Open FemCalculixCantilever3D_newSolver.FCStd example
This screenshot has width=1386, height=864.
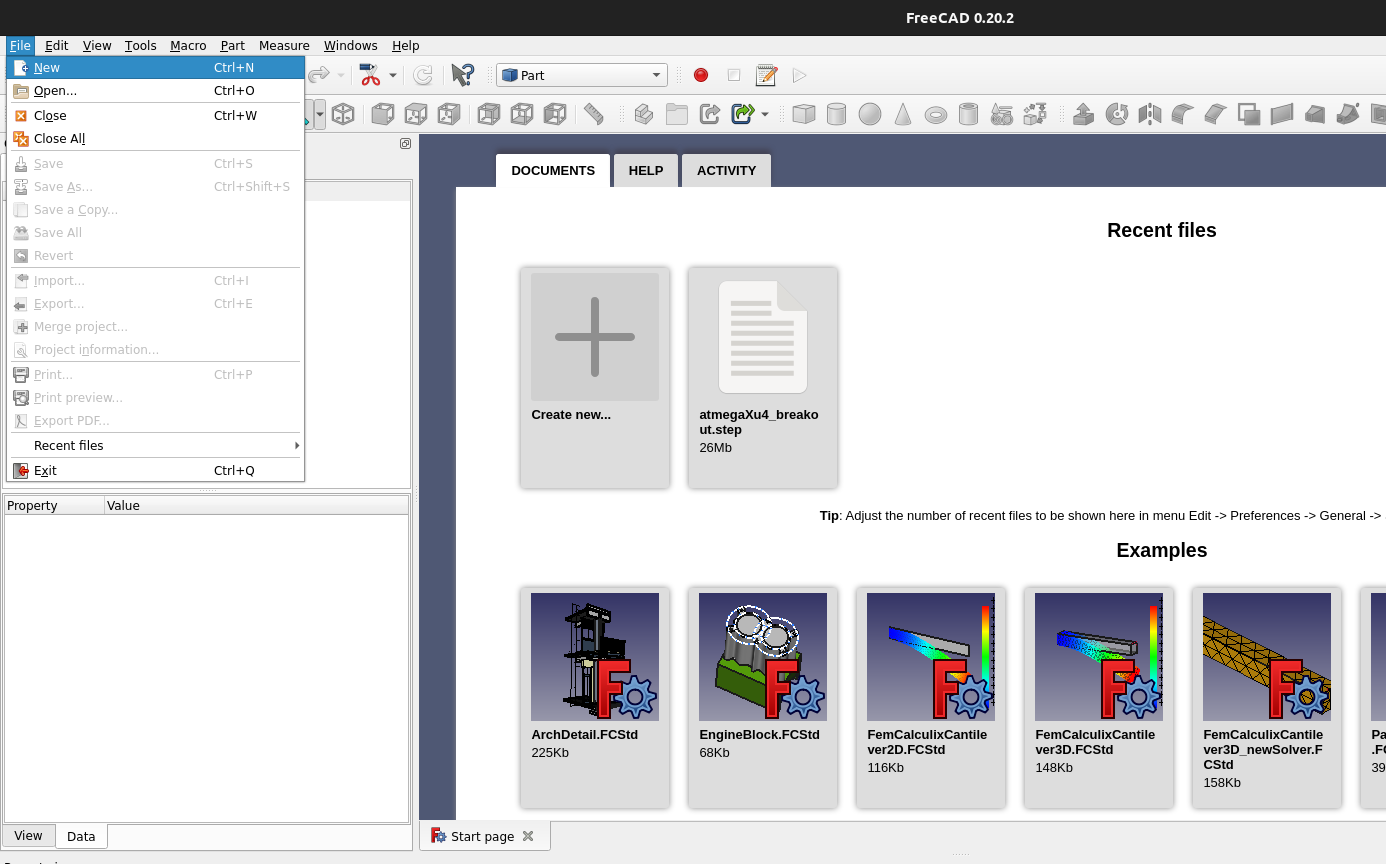click(x=1267, y=698)
